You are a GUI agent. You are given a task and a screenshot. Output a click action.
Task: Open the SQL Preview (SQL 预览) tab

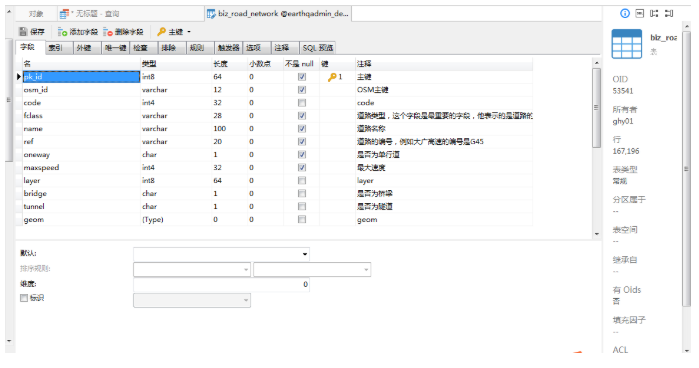(317, 48)
